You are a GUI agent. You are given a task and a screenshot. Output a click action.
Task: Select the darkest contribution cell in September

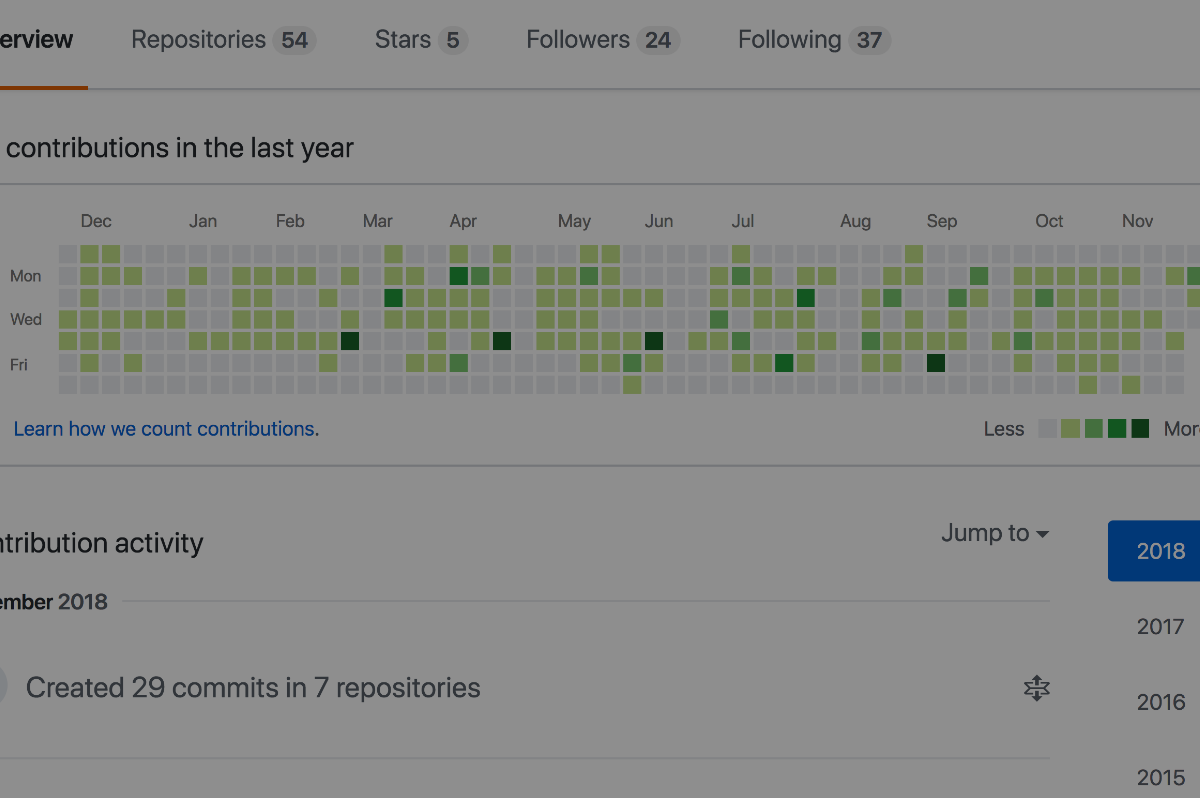[x=936, y=363]
